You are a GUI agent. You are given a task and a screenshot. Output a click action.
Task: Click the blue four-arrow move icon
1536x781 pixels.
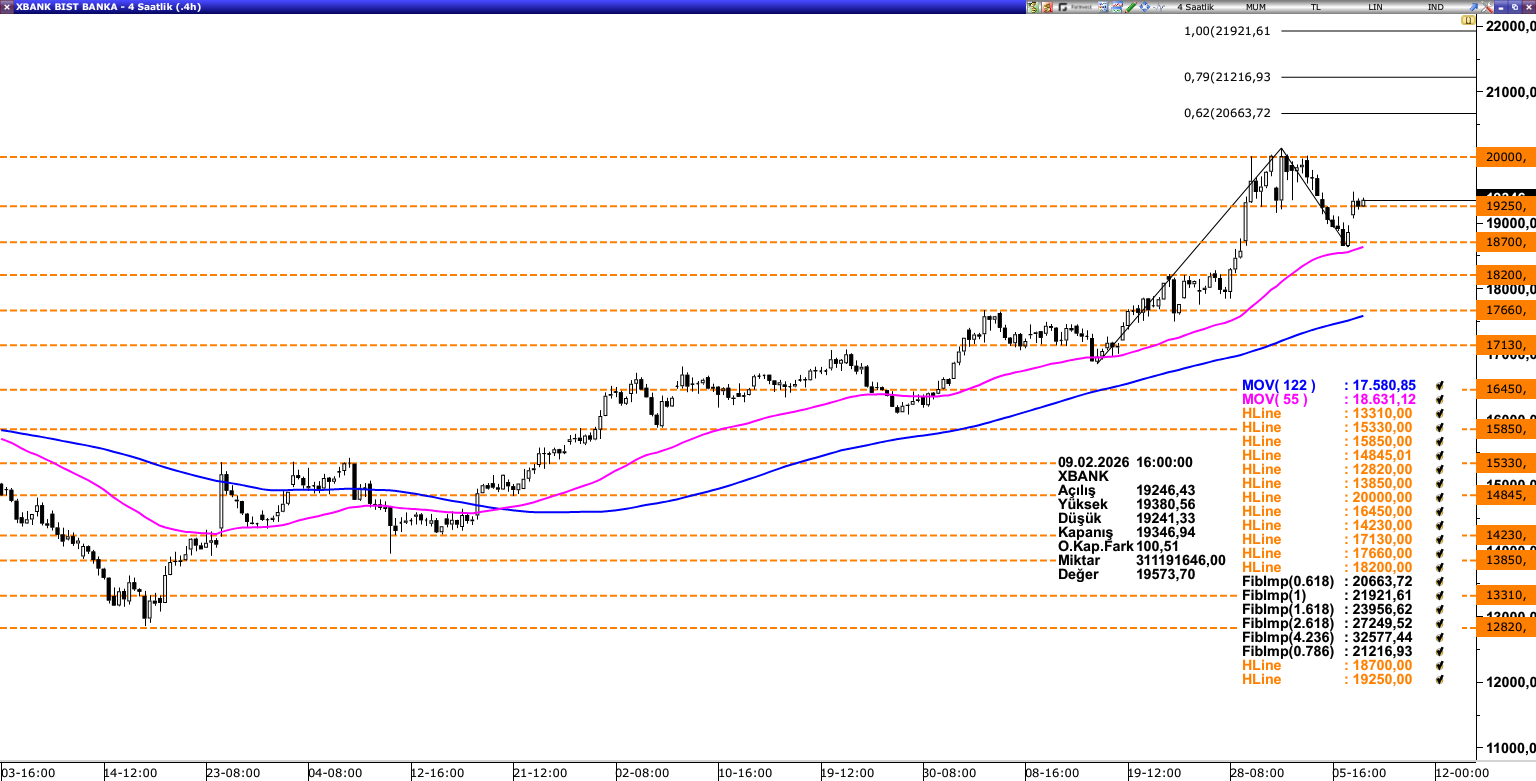[x=1145, y=7]
